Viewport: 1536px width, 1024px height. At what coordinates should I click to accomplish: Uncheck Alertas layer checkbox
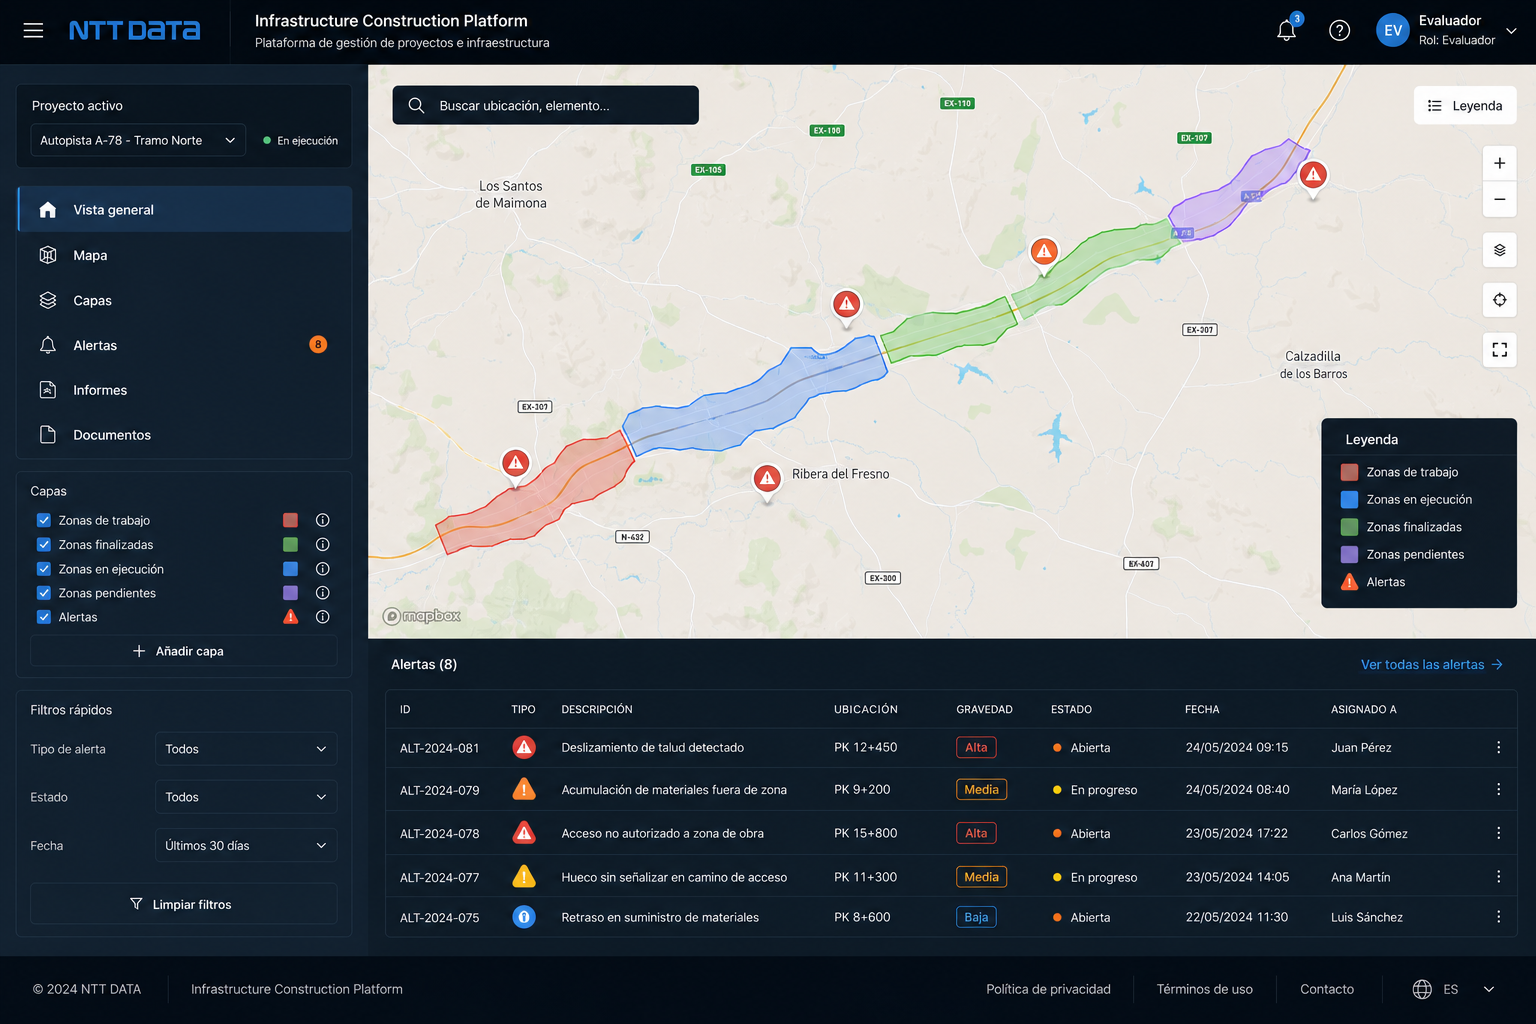pos(44,617)
